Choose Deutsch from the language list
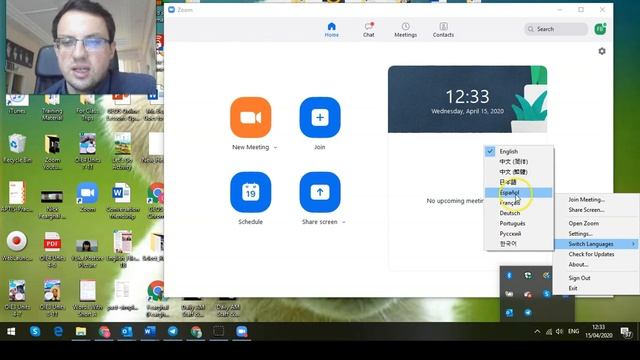The width and height of the screenshot is (640, 360). [519, 213]
